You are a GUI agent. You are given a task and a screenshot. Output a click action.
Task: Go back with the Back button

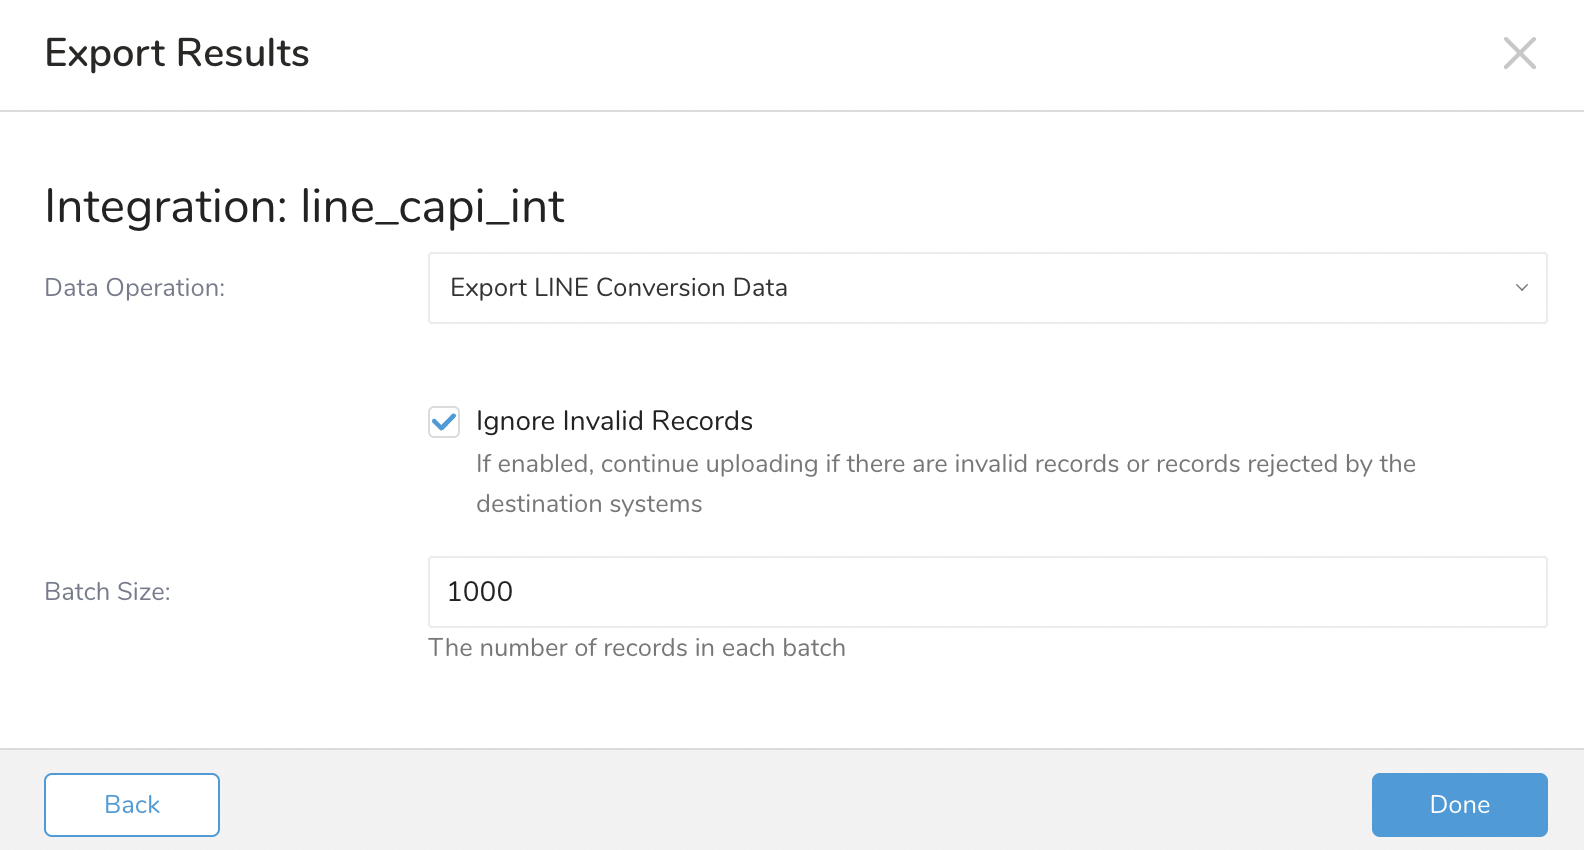132,805
